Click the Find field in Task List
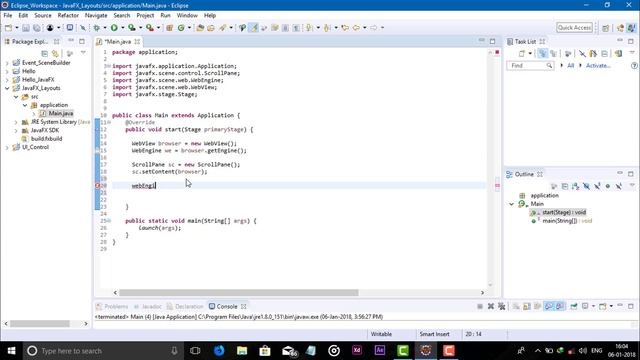 (530, 65)
